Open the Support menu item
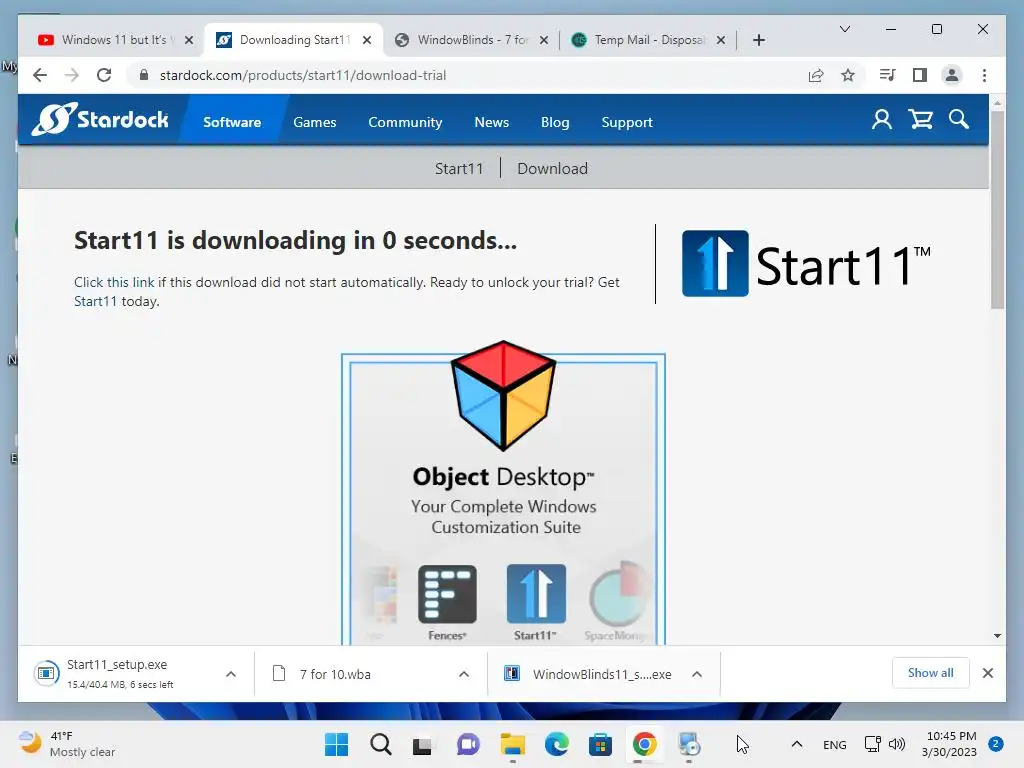The width and height of the screenshot is (1024, 768). [x=627, y=122]
